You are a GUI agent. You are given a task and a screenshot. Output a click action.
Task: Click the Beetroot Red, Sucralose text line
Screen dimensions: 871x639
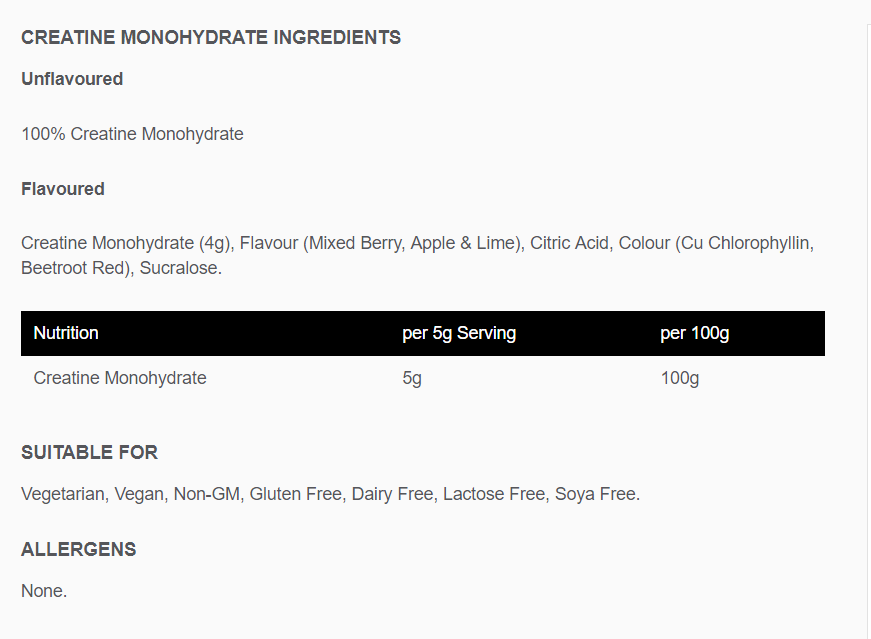point(121,268)
